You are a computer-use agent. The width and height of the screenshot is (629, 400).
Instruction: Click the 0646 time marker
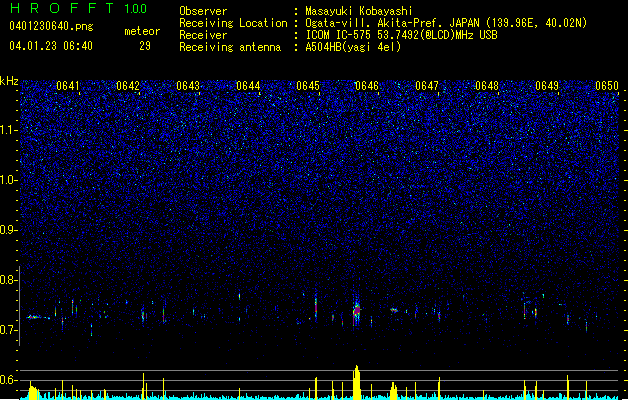(367, 86)
